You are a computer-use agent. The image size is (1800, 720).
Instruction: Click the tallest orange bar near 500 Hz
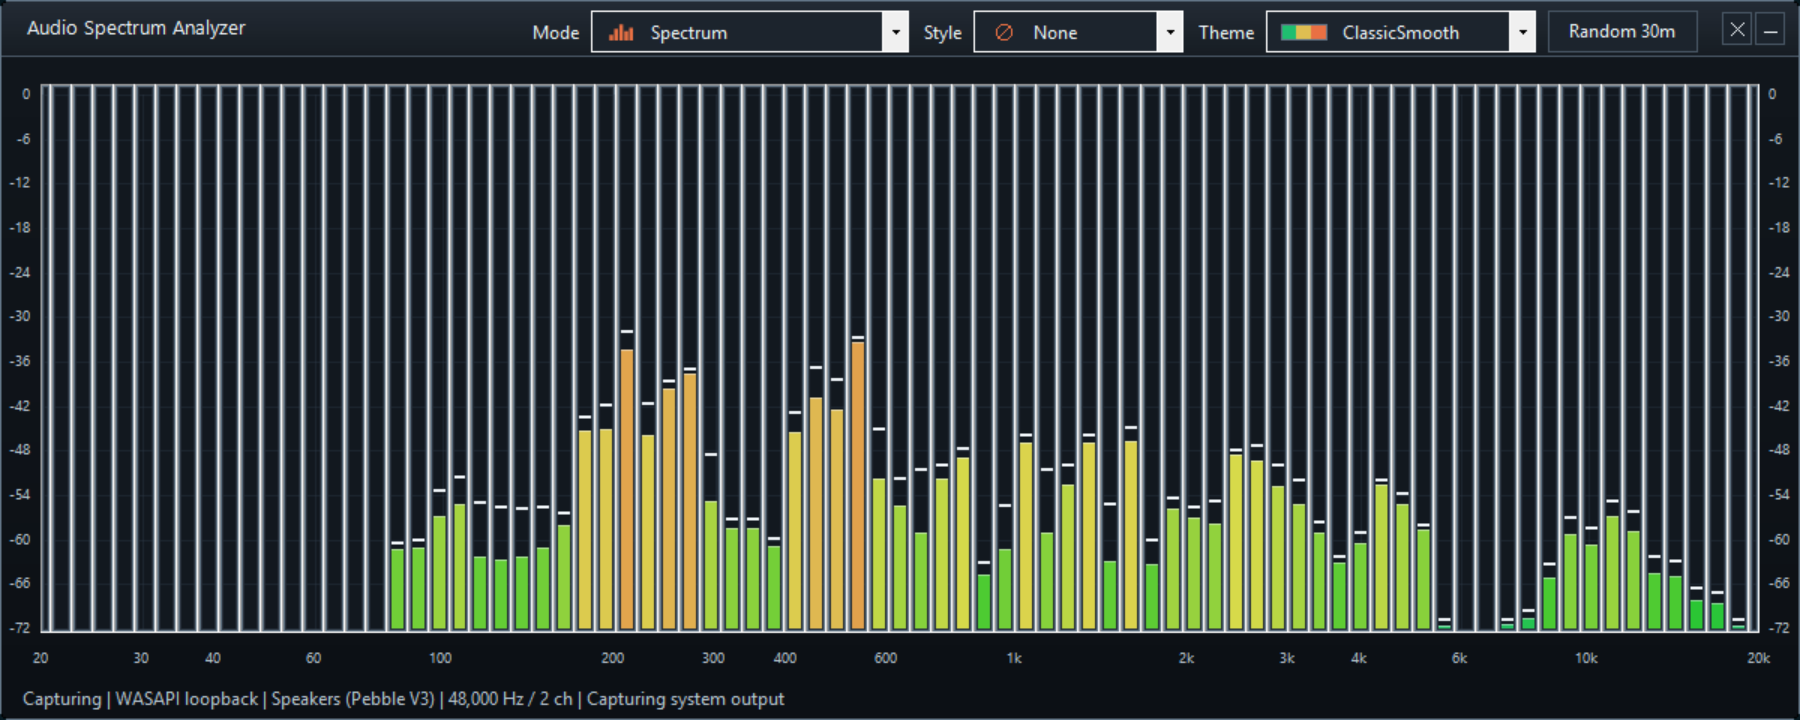[858, 485]
